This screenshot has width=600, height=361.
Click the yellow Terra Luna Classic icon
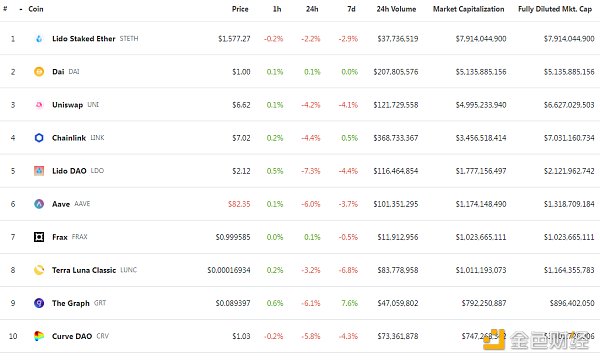(x=39, y=270)
